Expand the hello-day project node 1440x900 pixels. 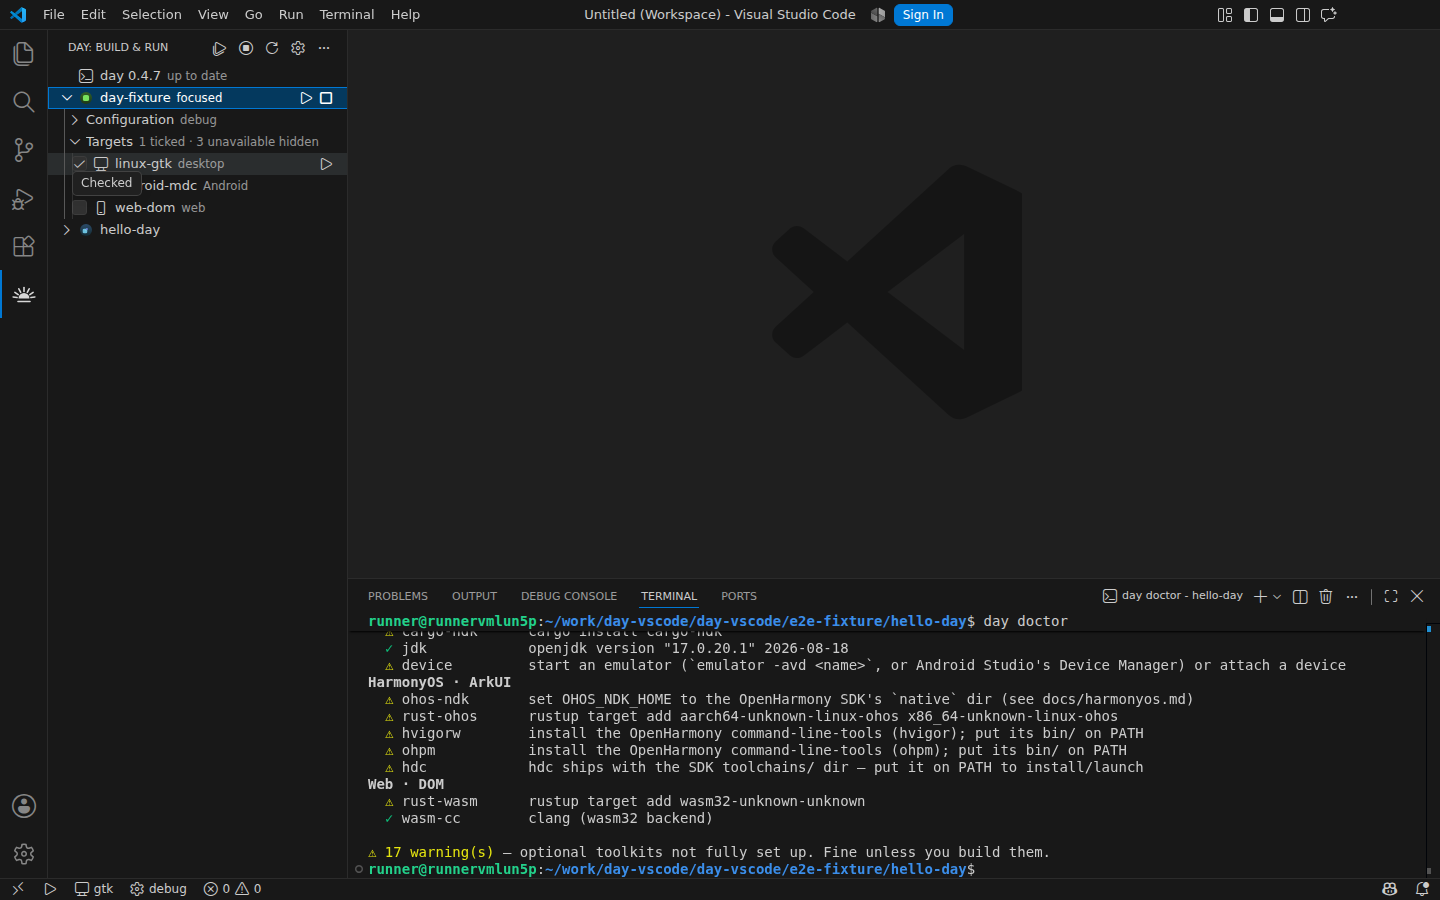(67, 230)
